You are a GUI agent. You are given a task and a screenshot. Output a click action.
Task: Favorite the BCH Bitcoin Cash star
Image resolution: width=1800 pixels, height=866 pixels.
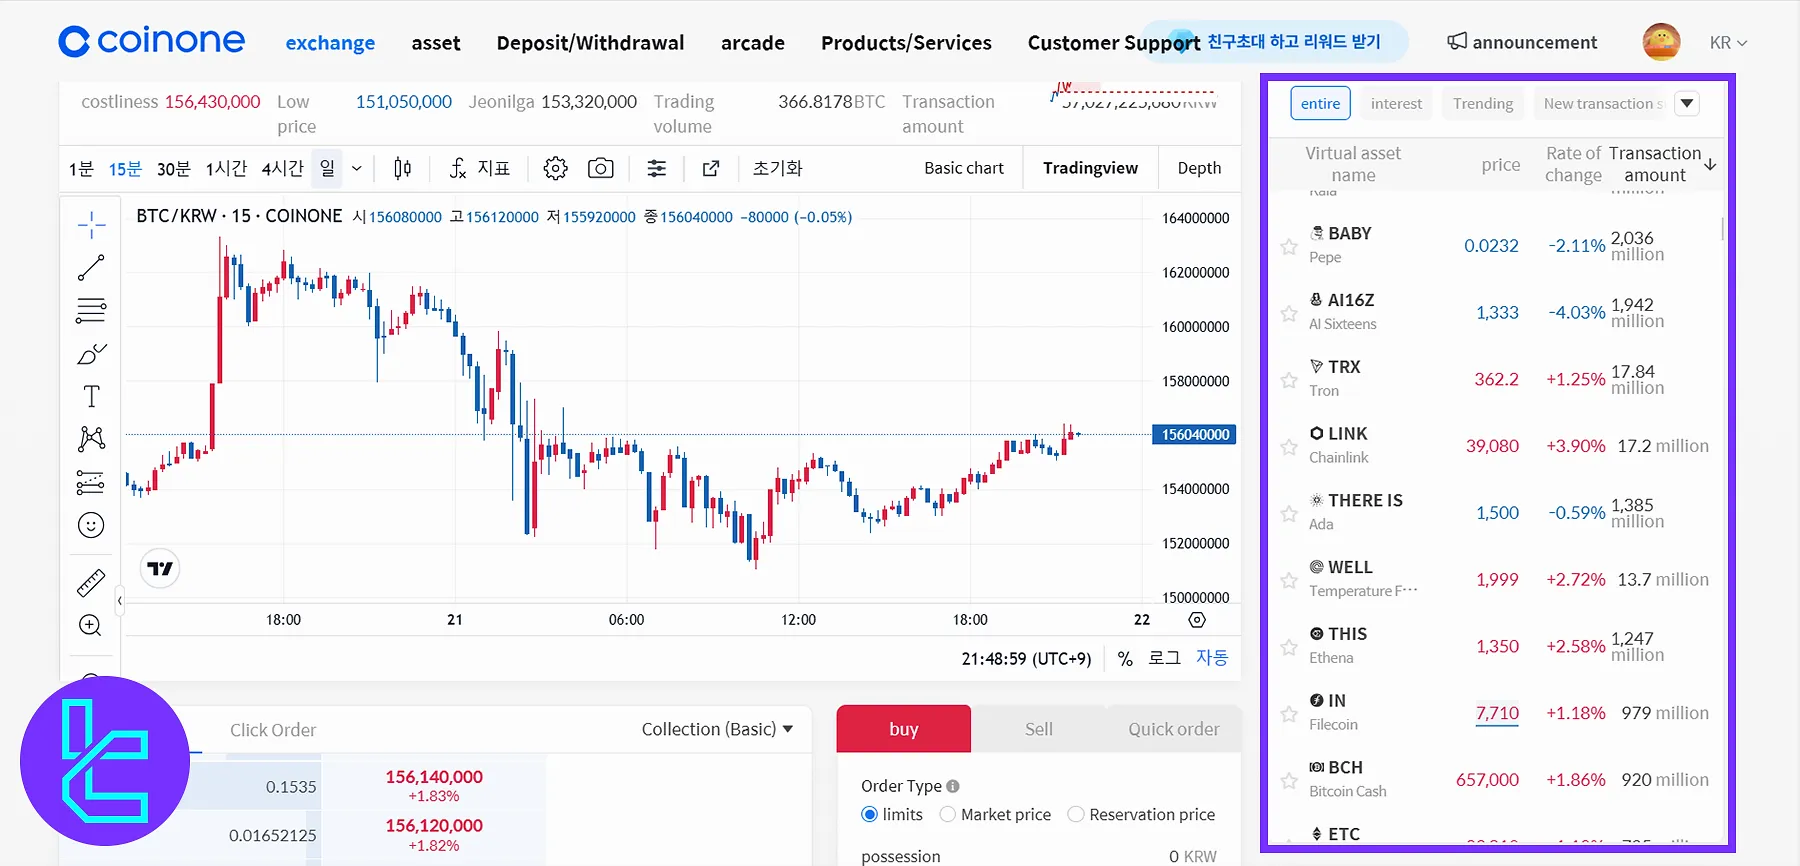[1289, 781]
